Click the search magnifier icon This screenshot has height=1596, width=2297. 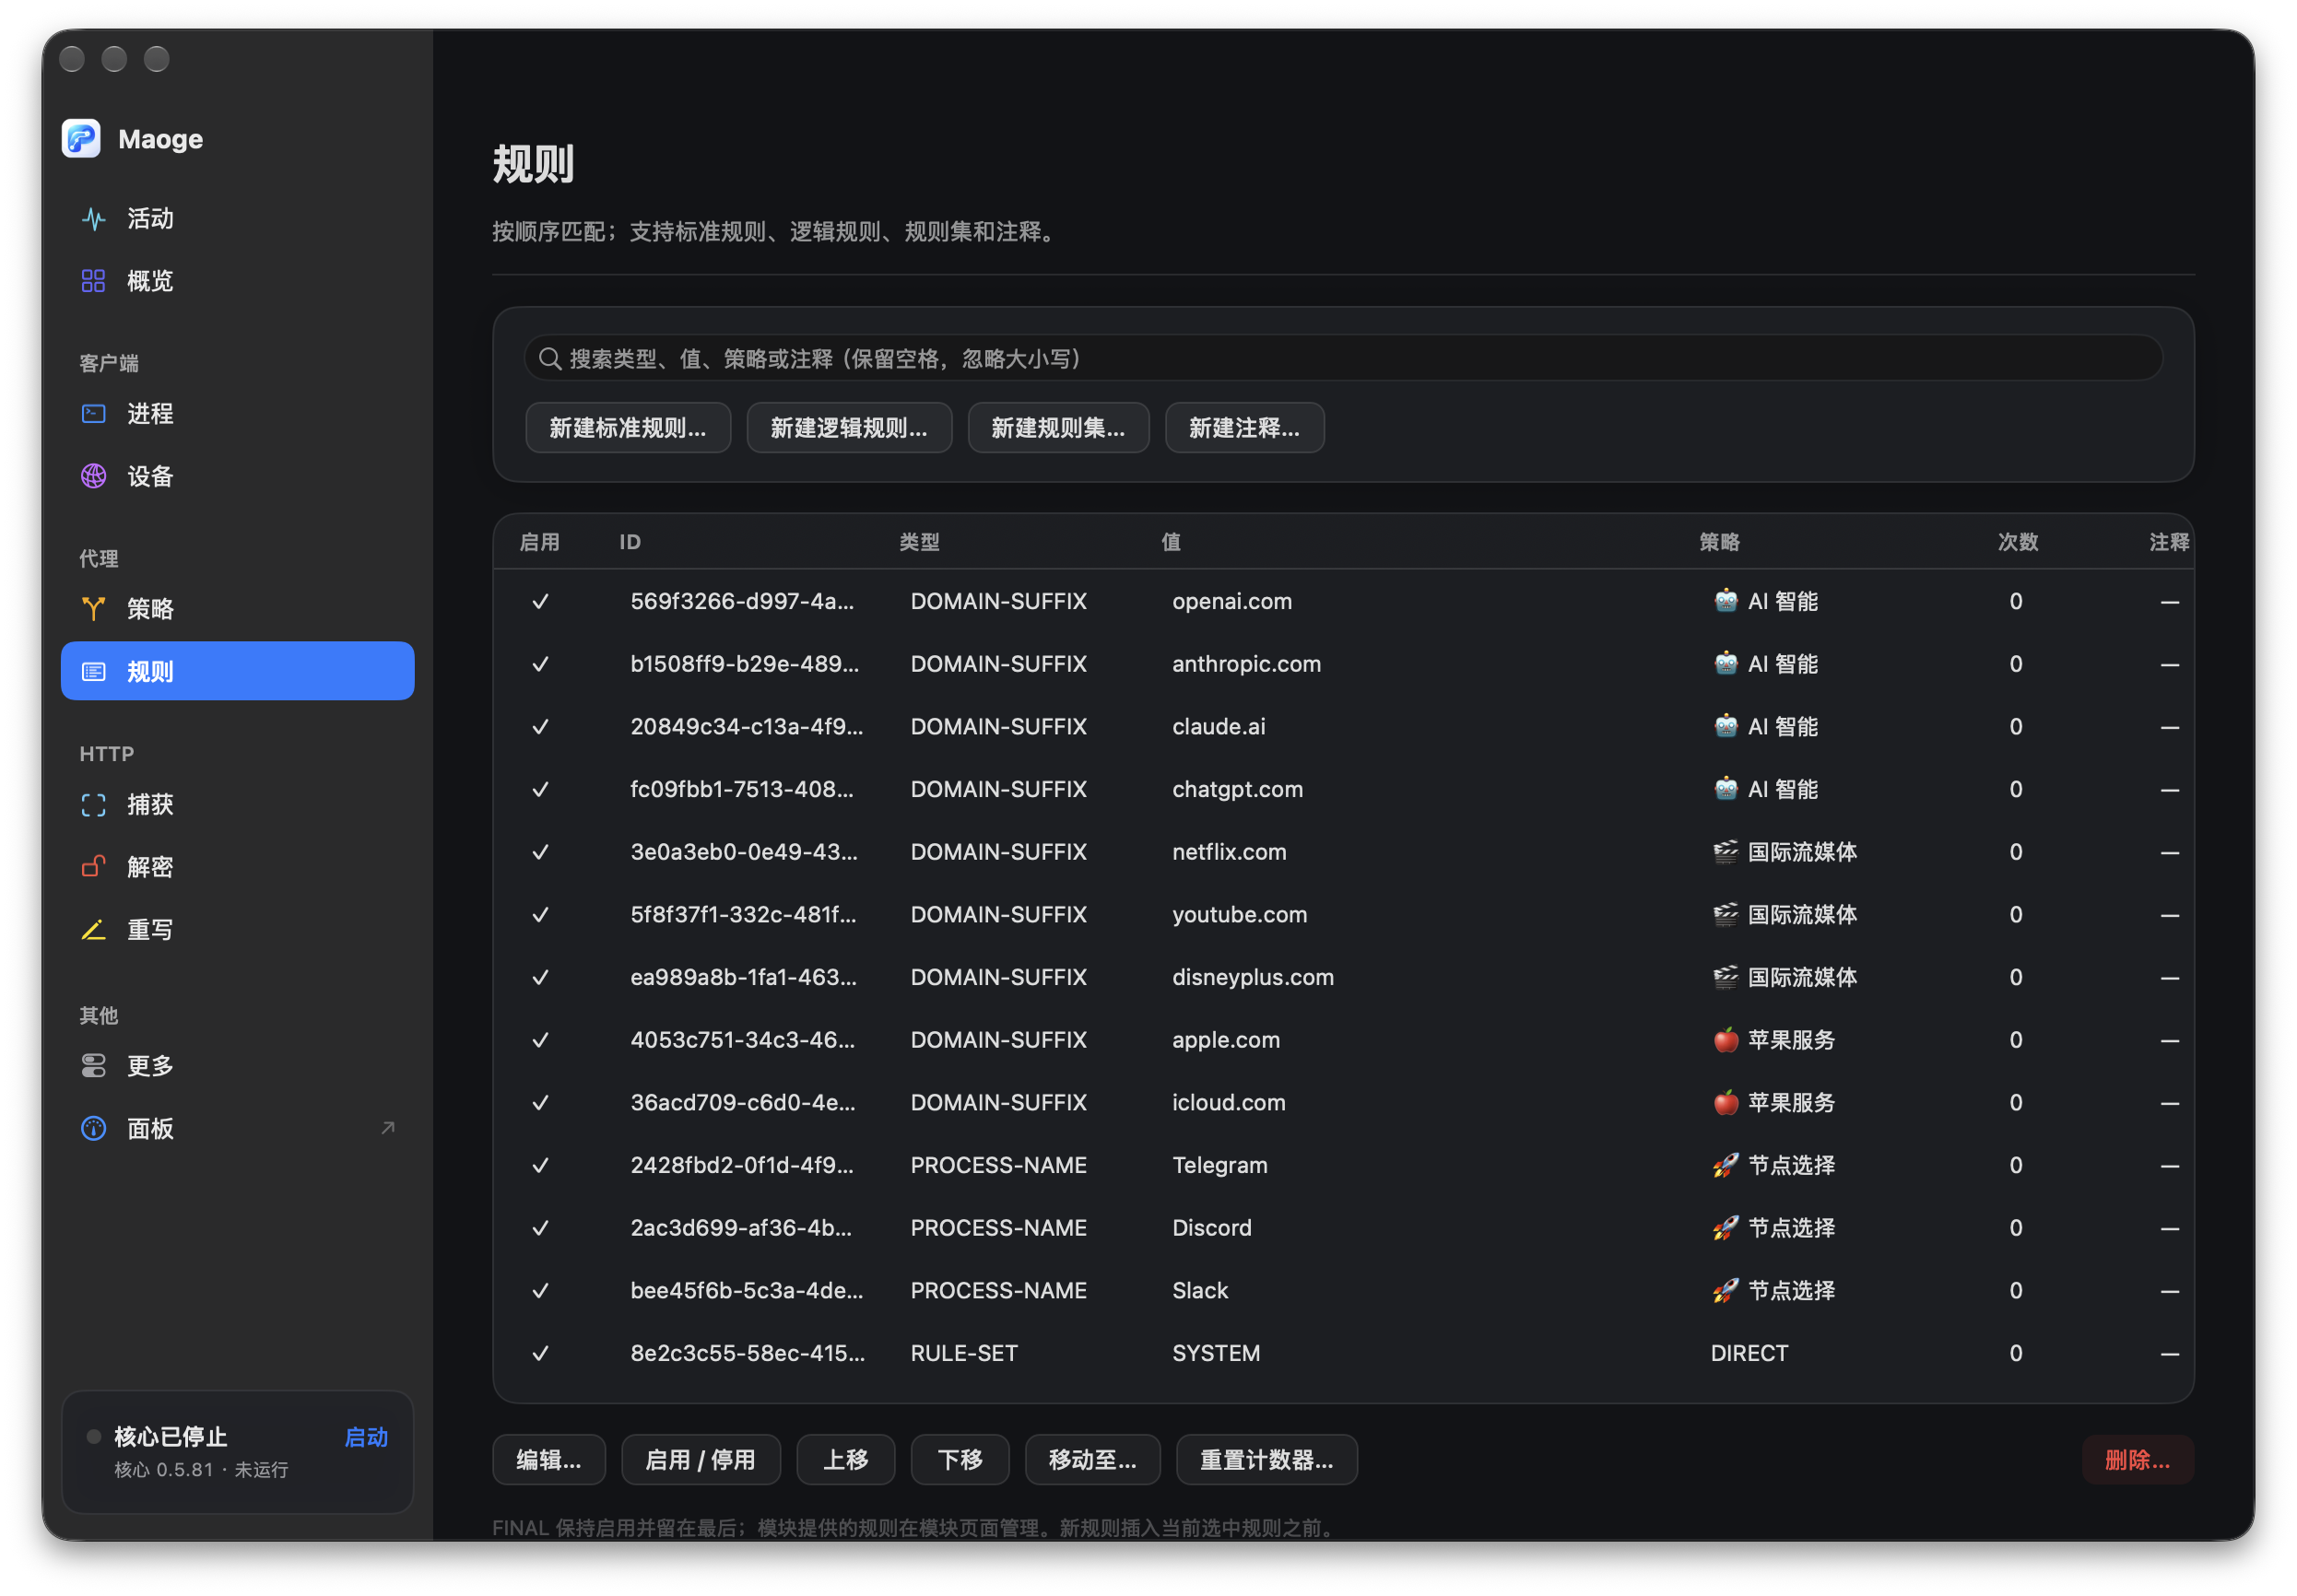pos(549,358)
